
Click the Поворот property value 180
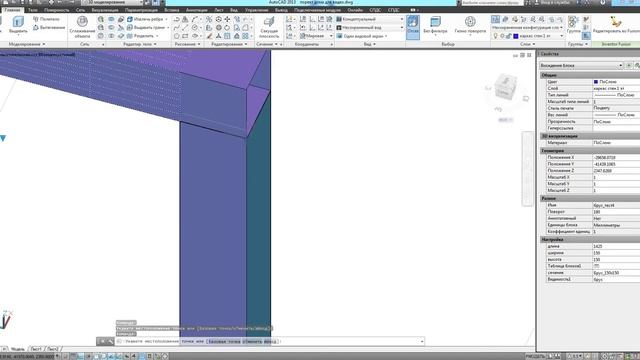pyautogui.click(x=616, y=212)
